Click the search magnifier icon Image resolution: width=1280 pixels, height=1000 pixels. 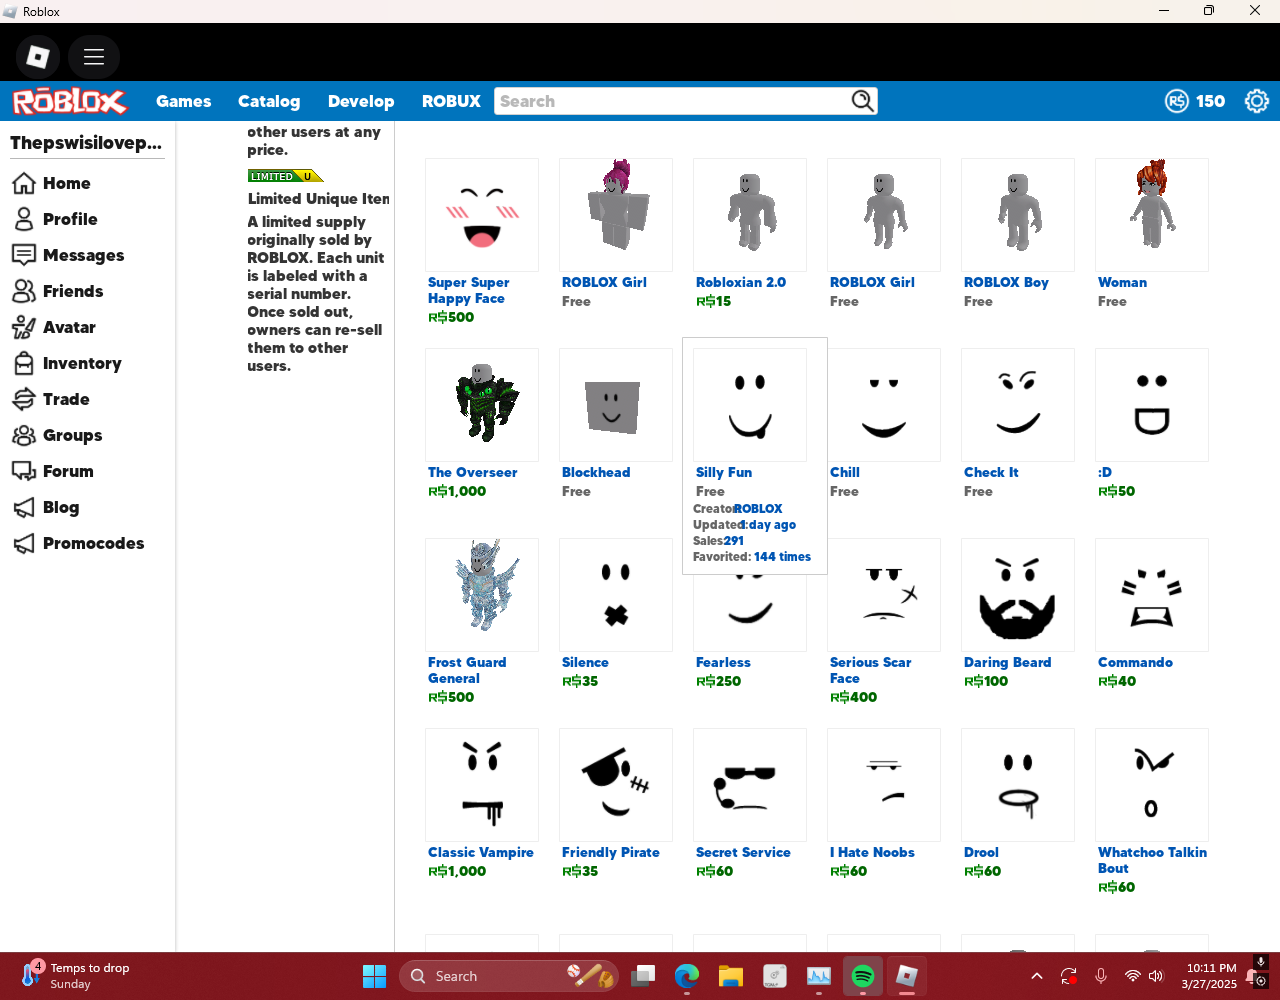862,101
